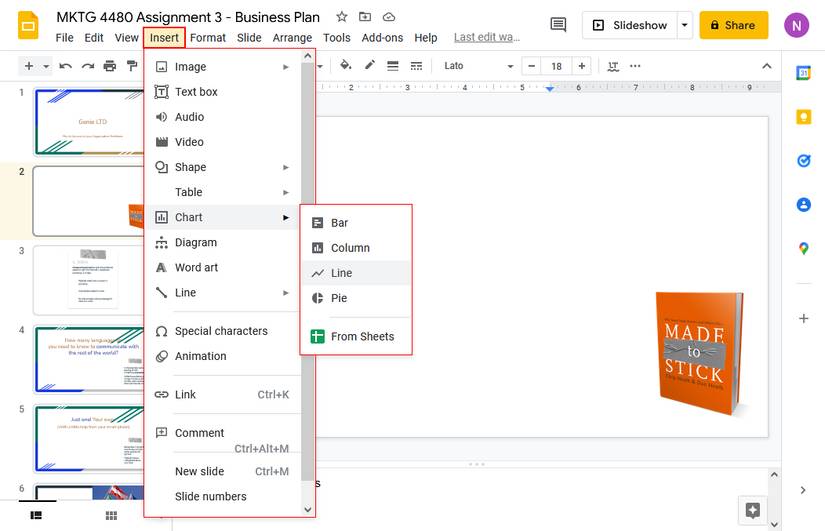Click the Move to folder icon
The height and width of the screenshot is (531, 825).
[365, 17]
